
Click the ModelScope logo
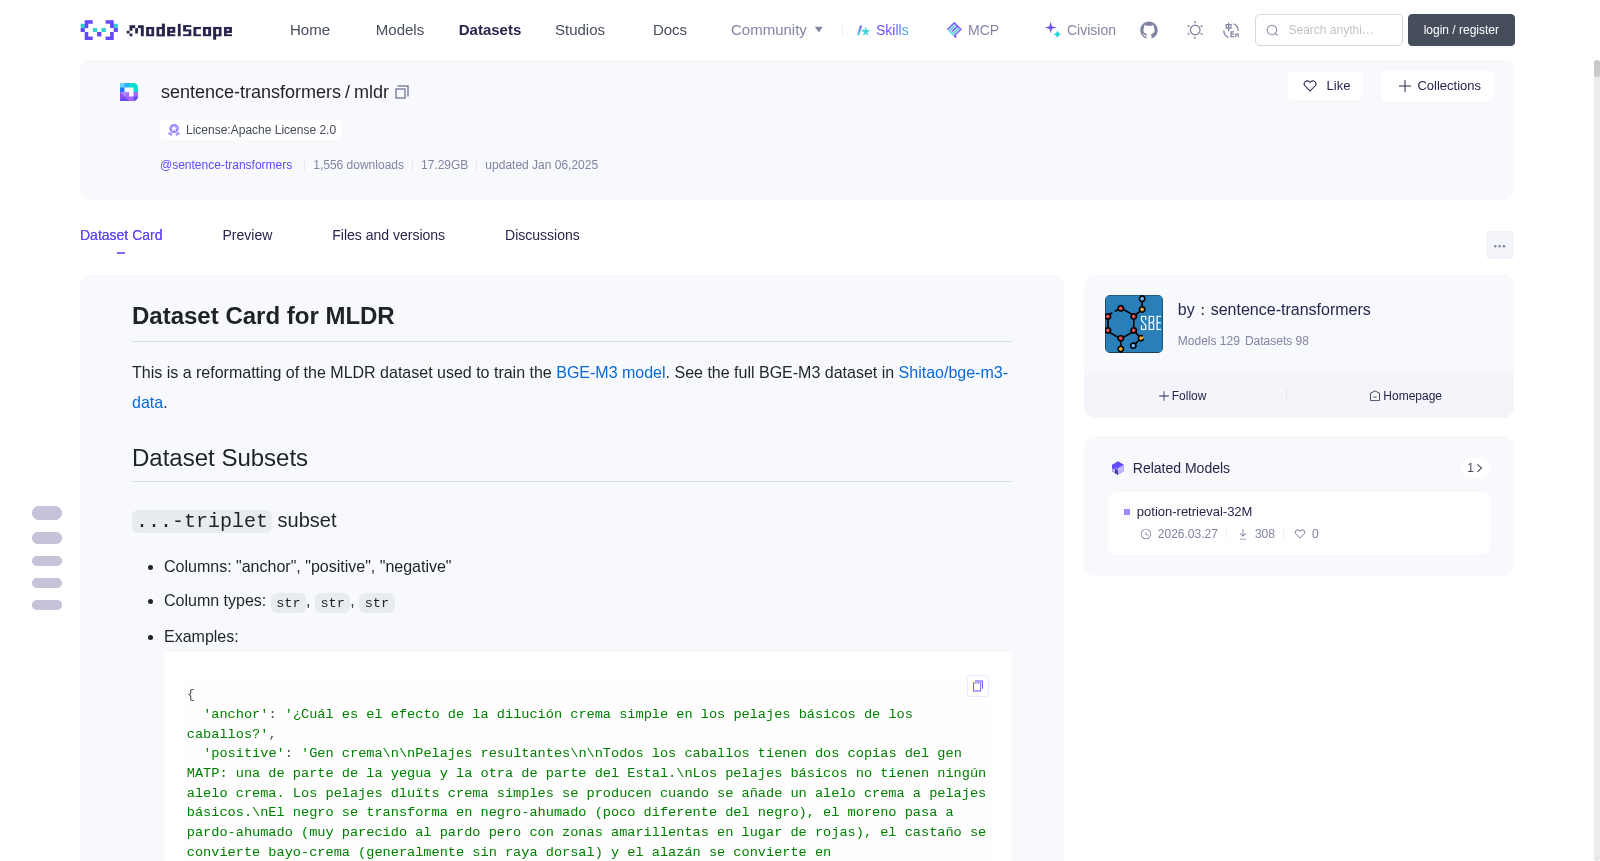click(156, 30)
